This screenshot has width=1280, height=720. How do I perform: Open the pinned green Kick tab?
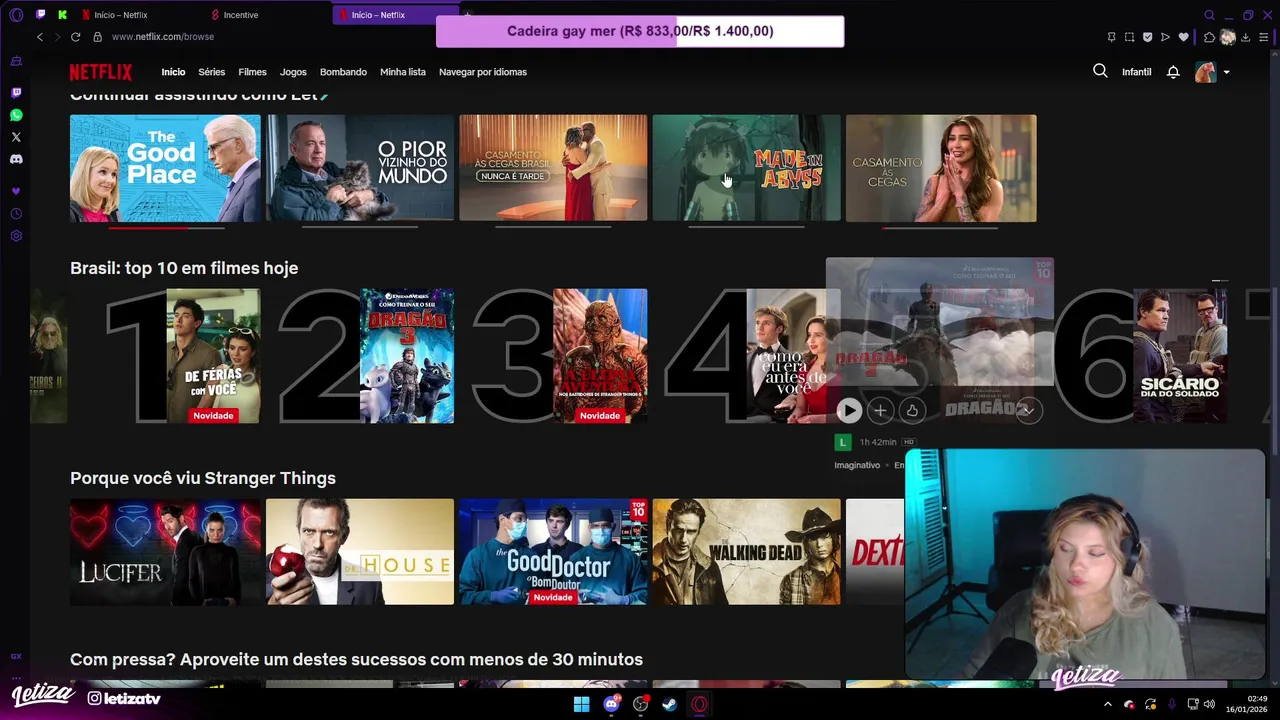click(62, 15)
